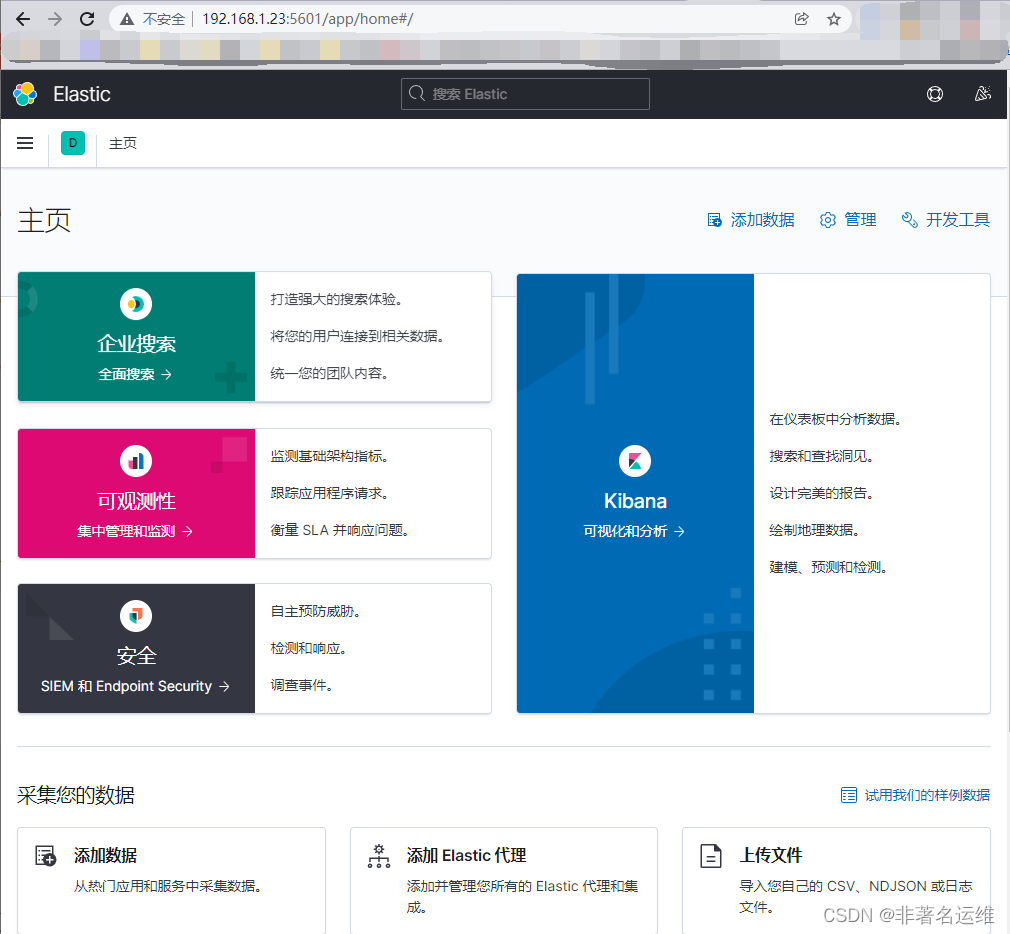Open the hamburger navigation menu
This screenshot has height=934, width=1010.
(25, 143)
